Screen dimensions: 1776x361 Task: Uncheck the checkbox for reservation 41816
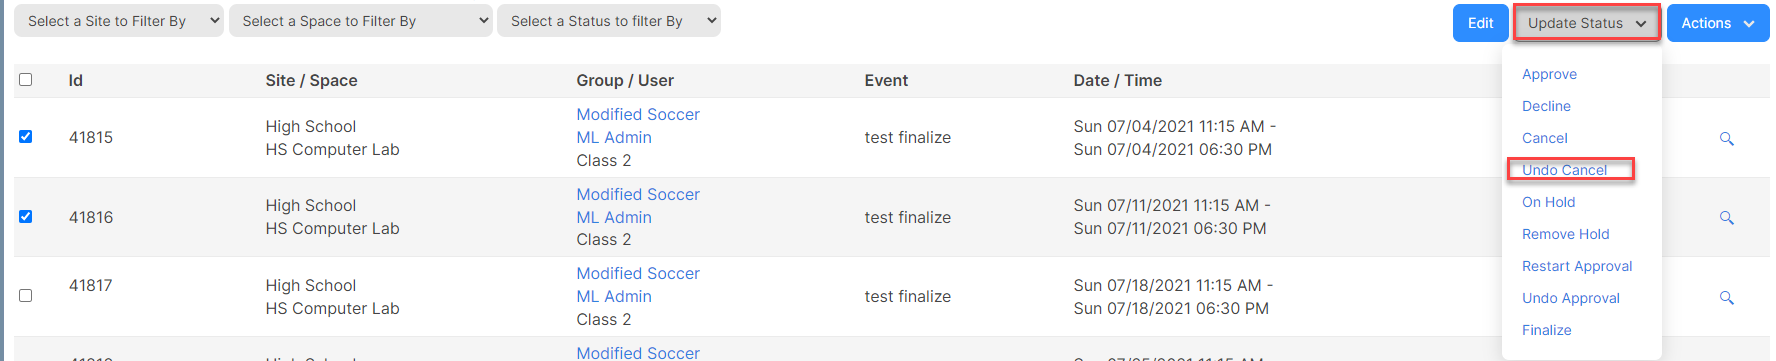(26, 216)
